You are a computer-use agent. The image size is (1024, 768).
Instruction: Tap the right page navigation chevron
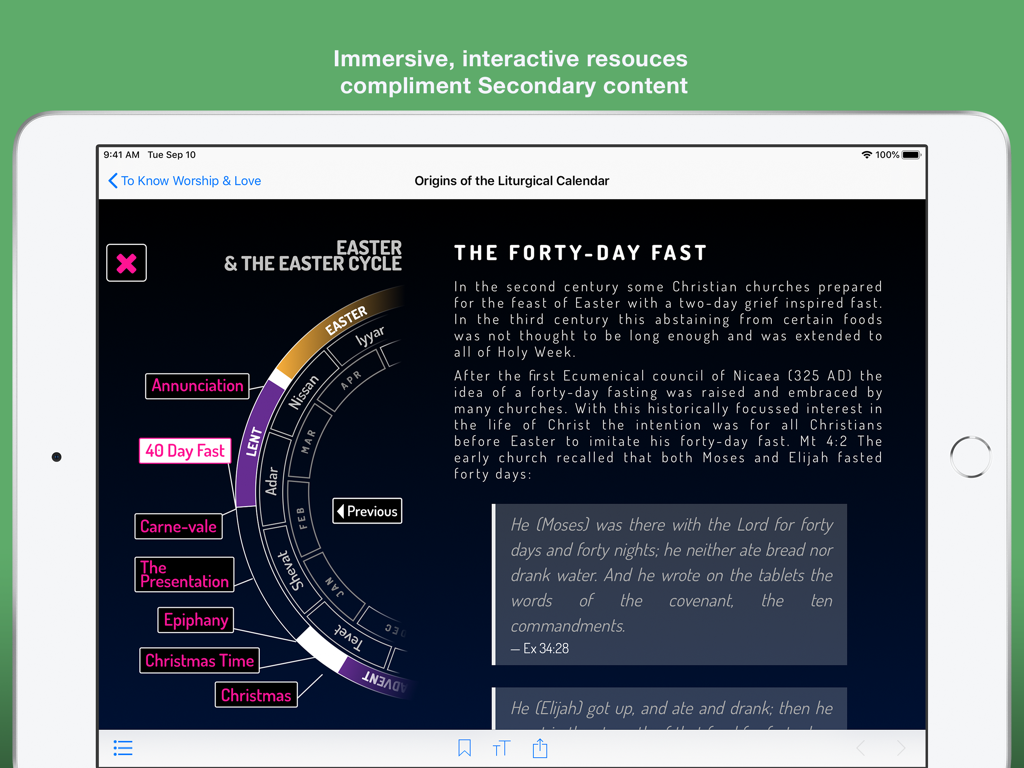coord(898,747)
